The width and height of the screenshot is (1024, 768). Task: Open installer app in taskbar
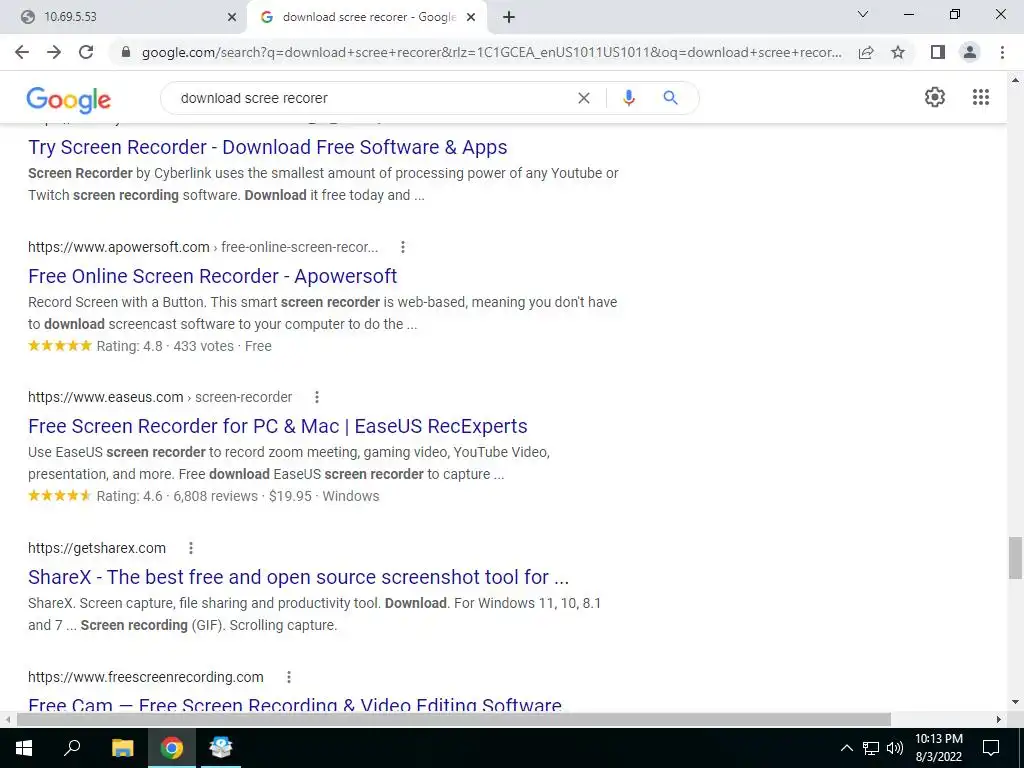click(x=221, y=748)
